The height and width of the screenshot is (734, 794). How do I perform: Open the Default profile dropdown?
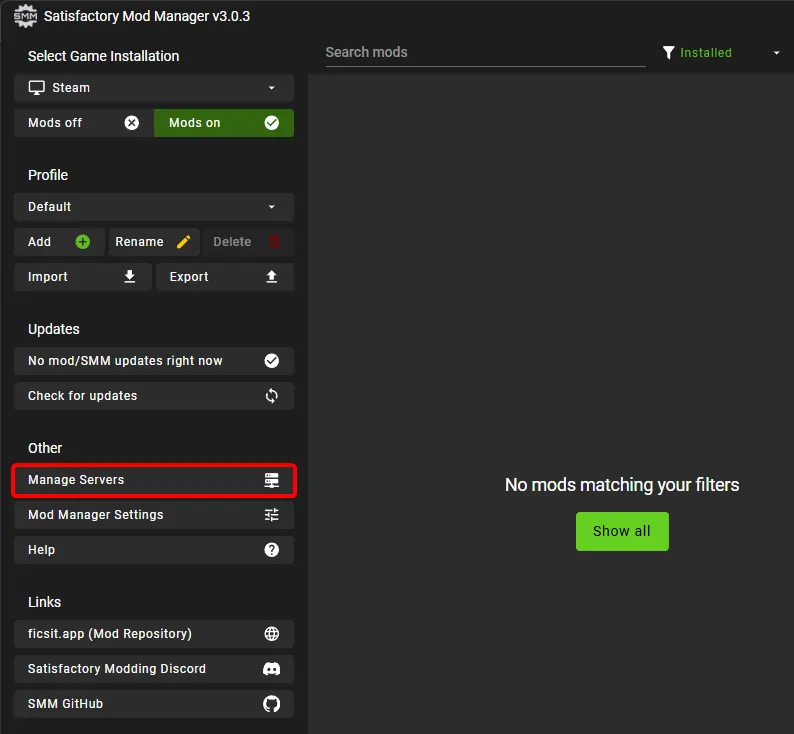(154, 207)
